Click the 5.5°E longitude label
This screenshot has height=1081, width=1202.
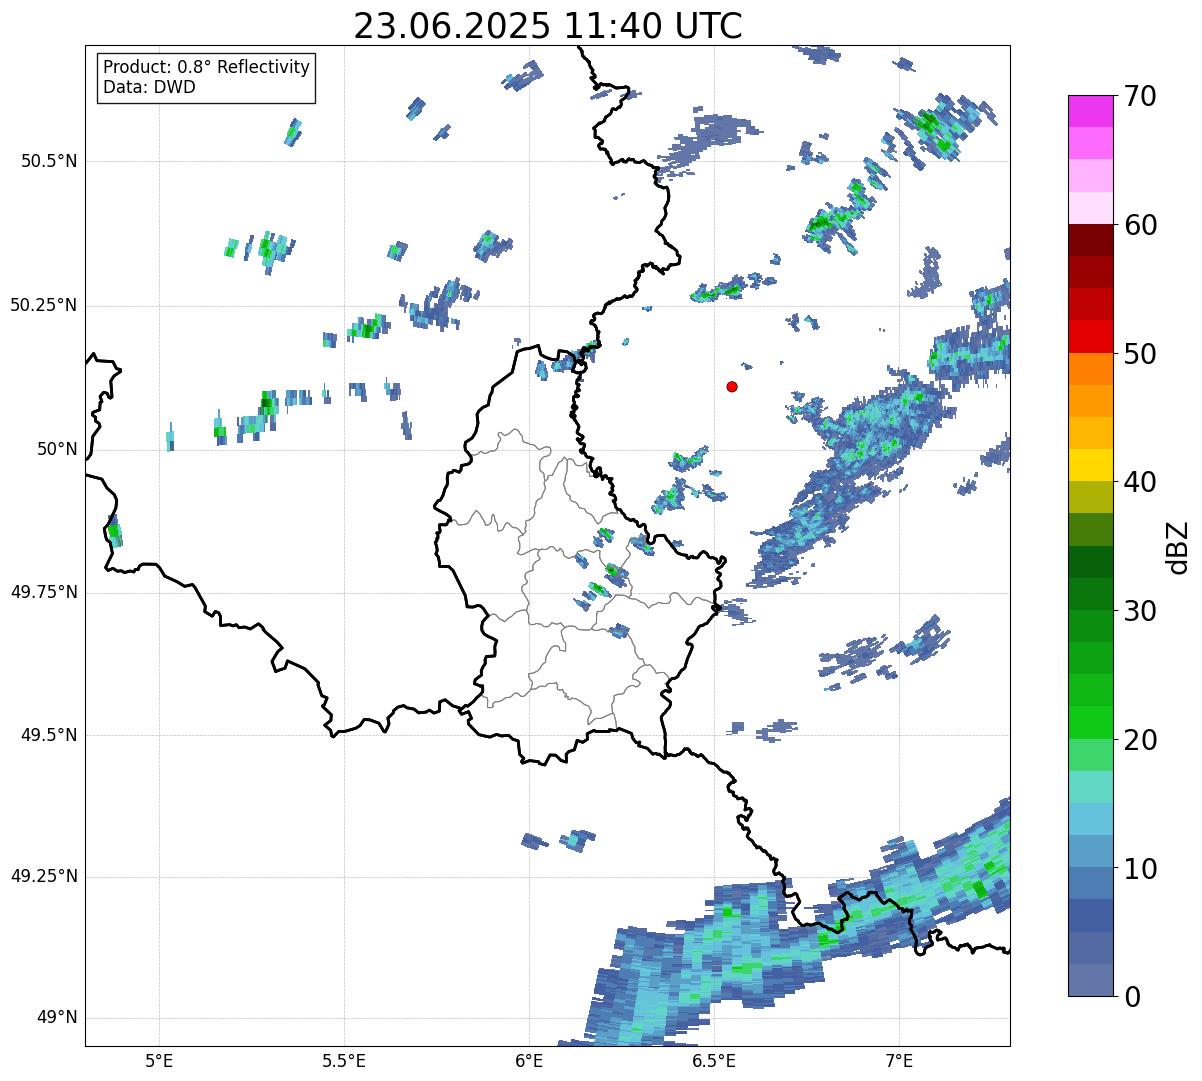coord(344,1060)
